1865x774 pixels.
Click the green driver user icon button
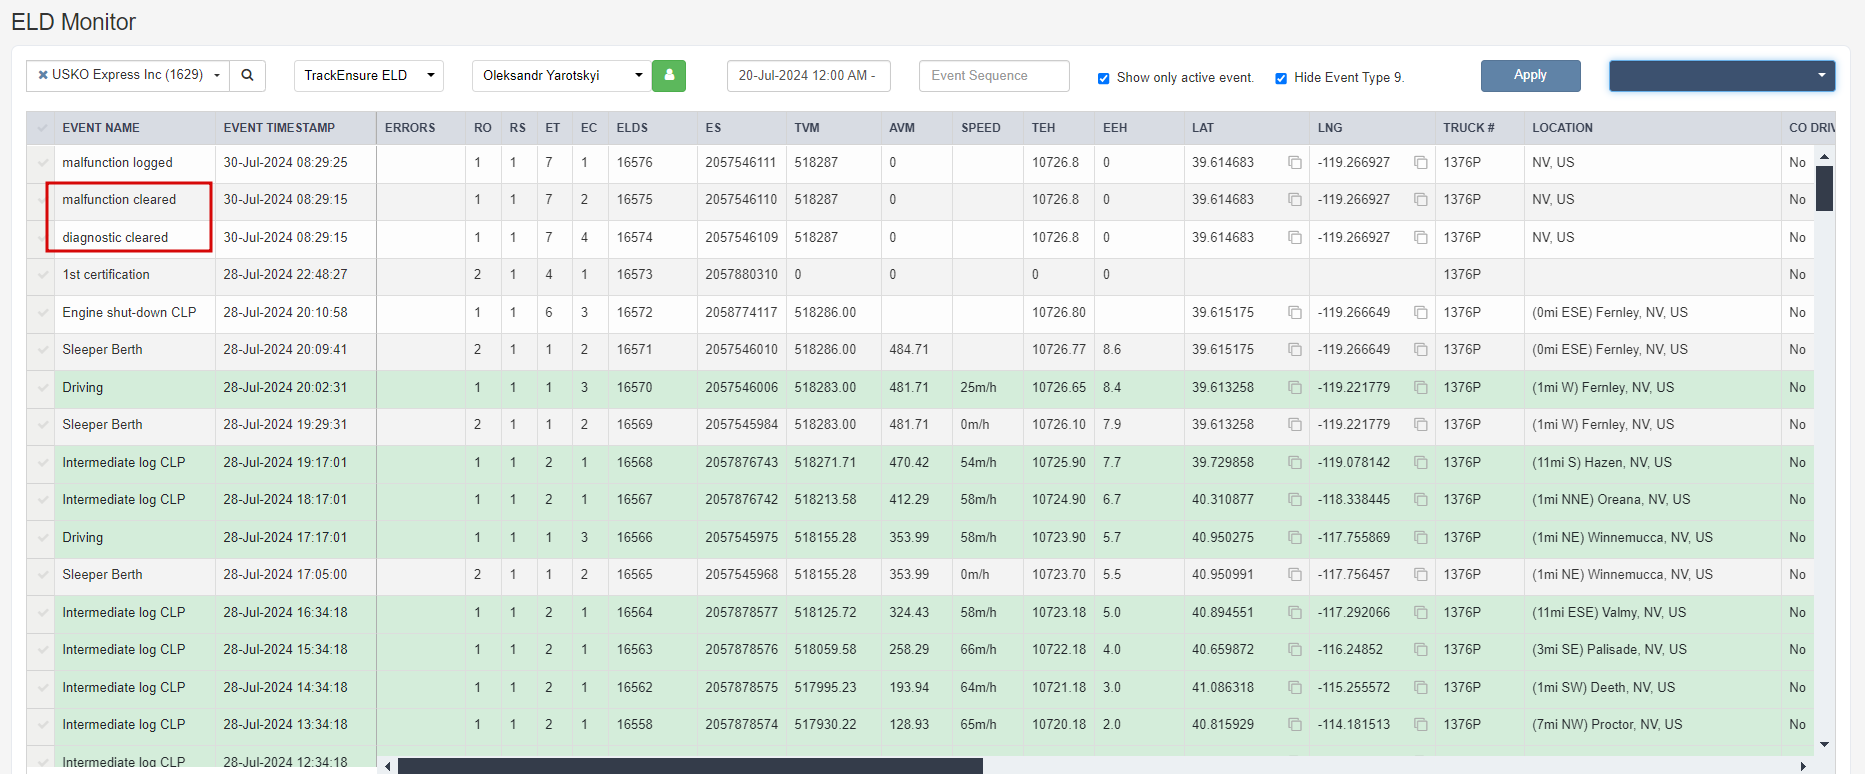tap(669, 75)
